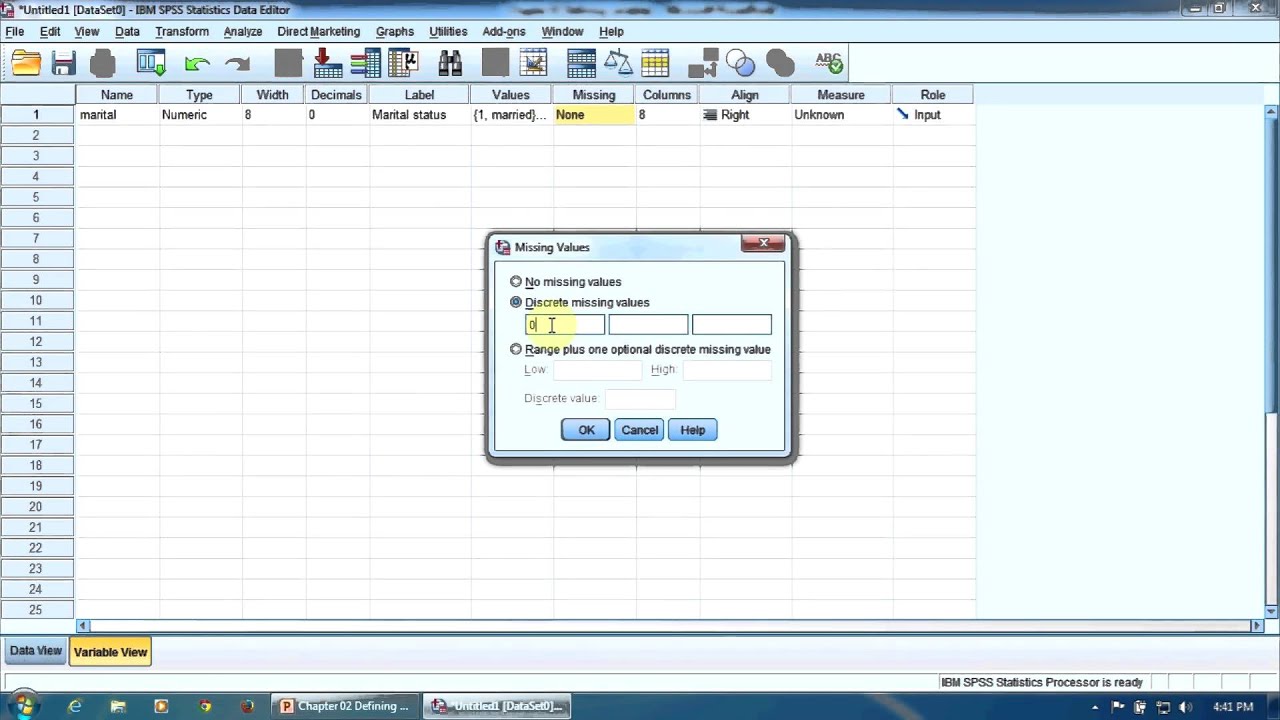
Task: Click the Missing column header
Action: 594,95
